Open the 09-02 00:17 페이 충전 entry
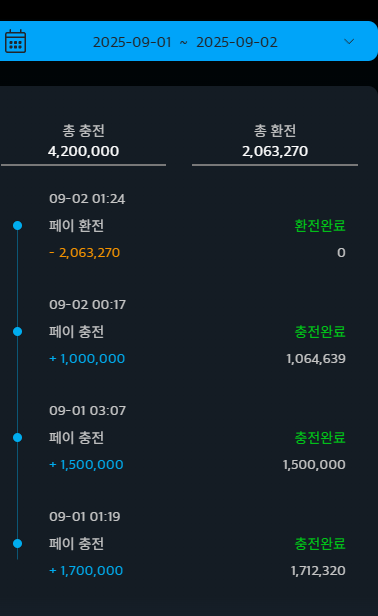This screenshot has height=616, width=378. click(76, 332)
